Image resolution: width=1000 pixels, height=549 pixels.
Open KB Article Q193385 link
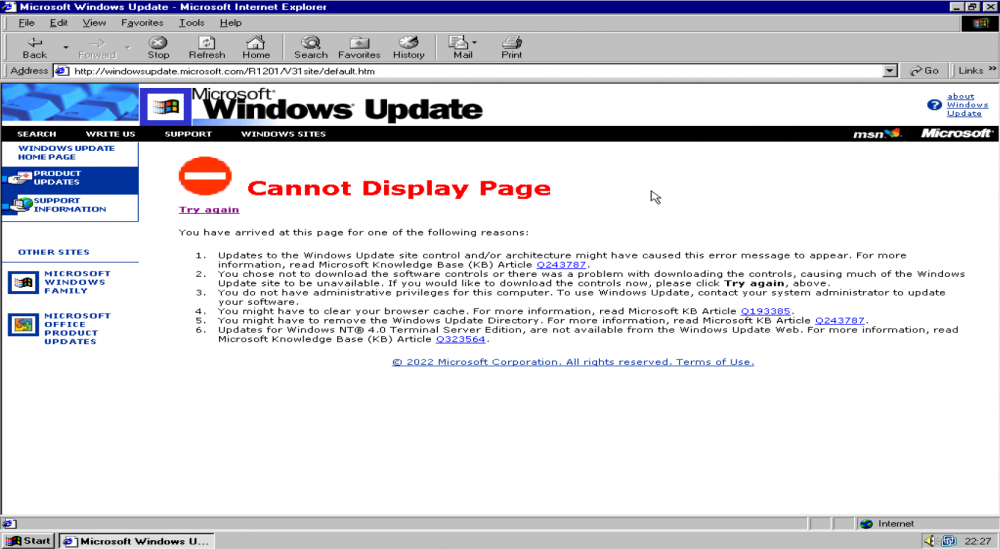[x=765, y=311]
